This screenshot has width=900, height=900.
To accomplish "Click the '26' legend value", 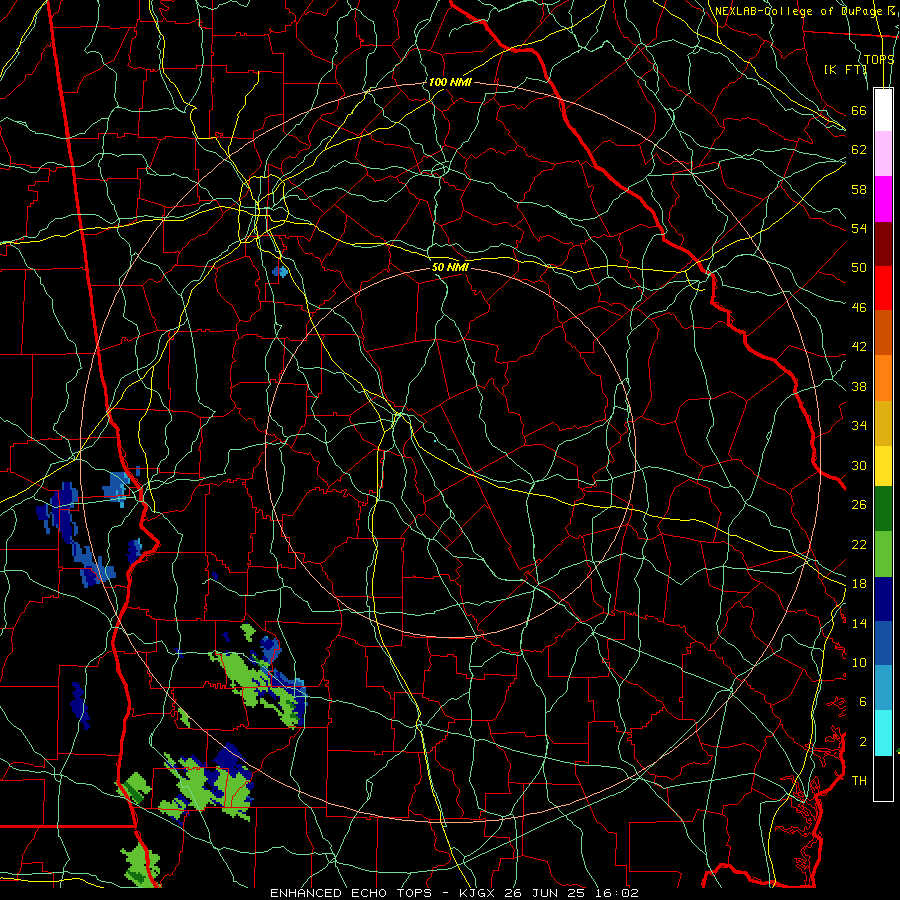I will pos(859,505).
